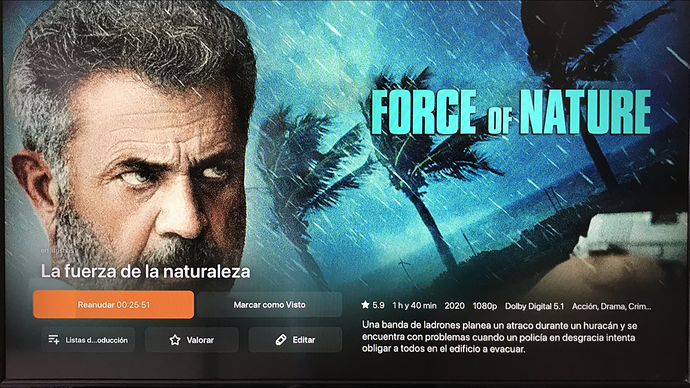Click the 2020 release year
Image resolution: width=690 pixels, height=388 pixels.
[454, 306]
